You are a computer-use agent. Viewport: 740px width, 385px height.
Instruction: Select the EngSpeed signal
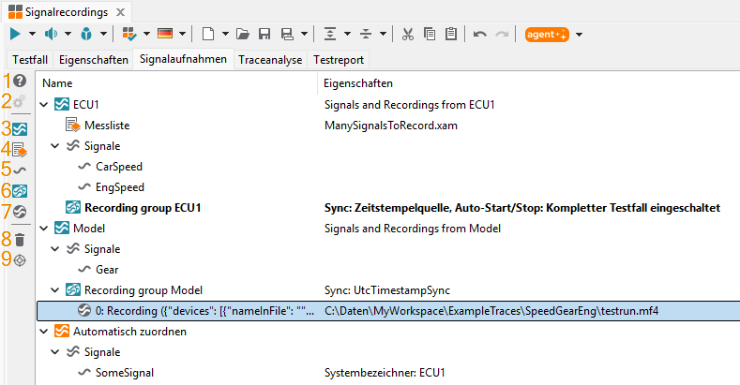(388, 187)
